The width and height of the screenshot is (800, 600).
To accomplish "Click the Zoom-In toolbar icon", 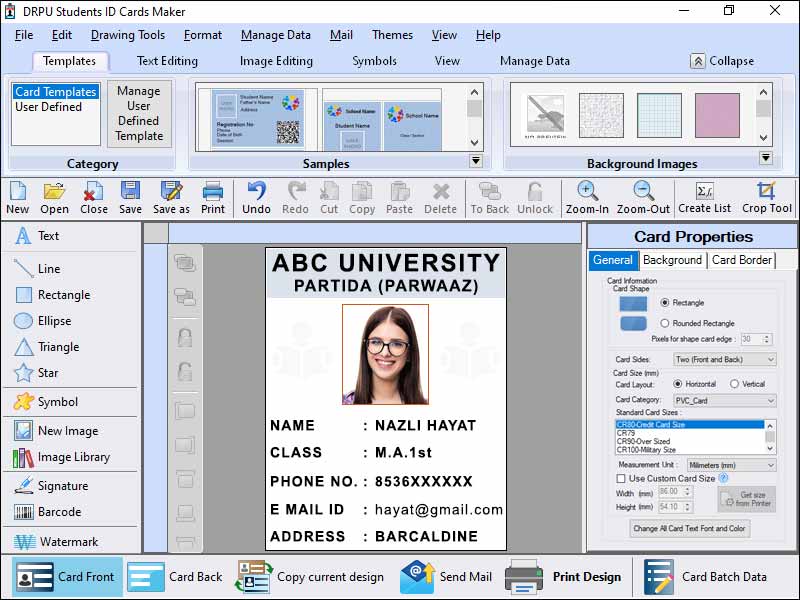I will 586,196.
